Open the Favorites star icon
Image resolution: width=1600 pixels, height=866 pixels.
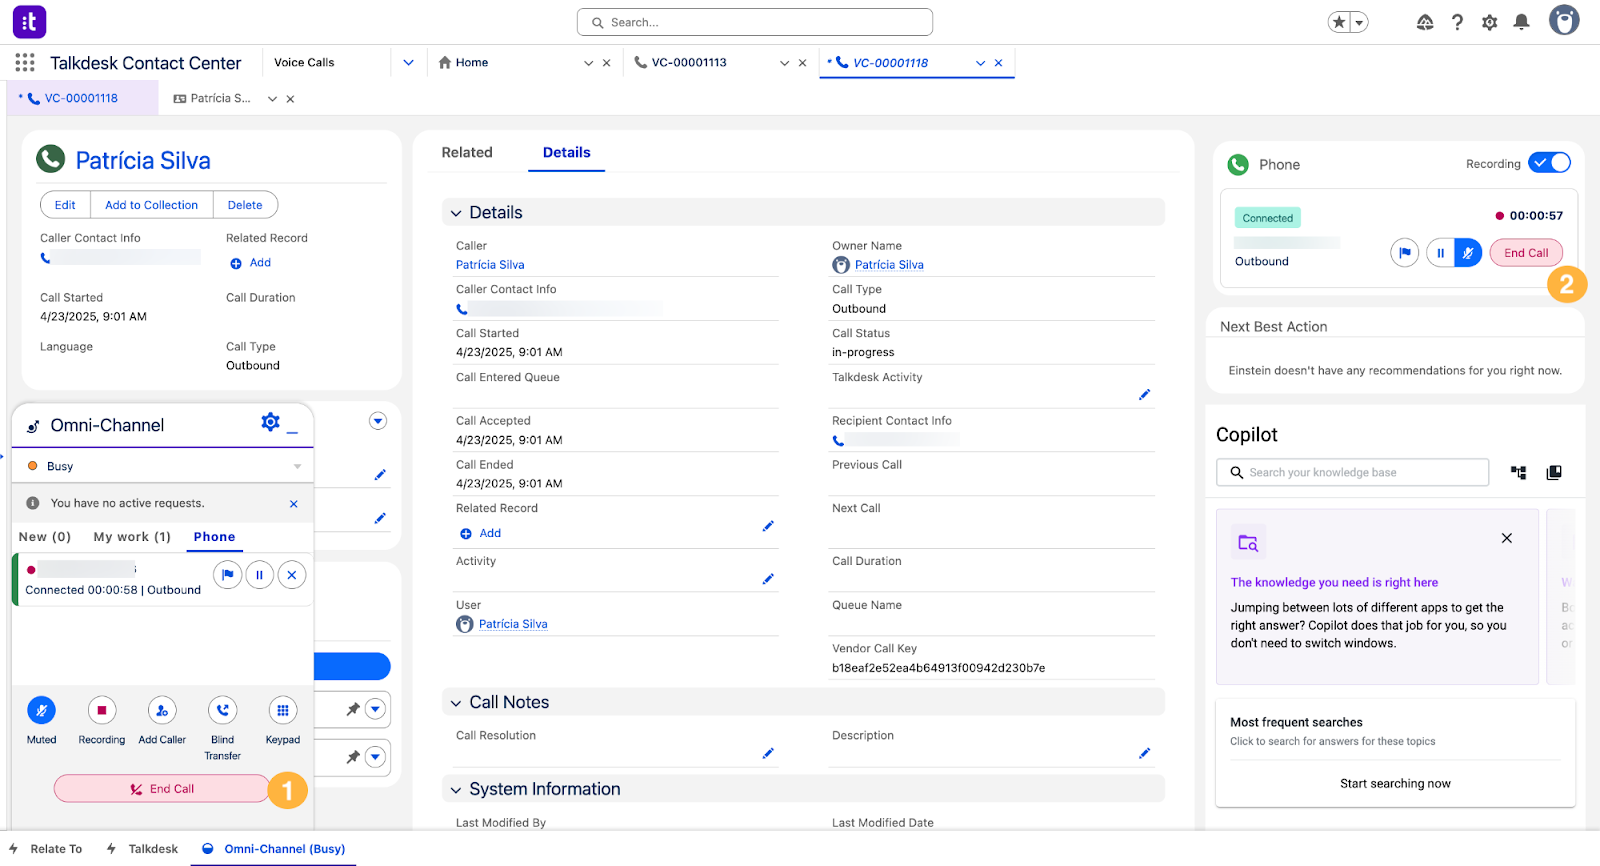point(1339,22)
